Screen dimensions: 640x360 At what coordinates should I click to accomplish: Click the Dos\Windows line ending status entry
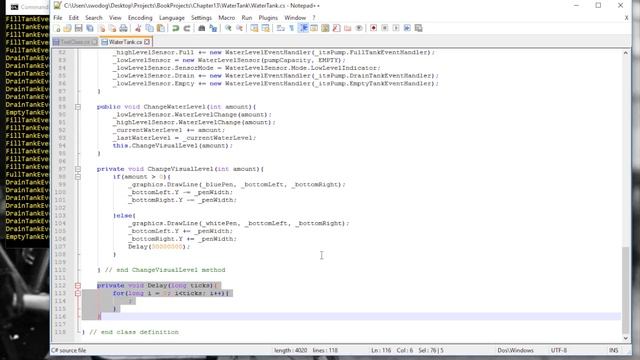click(x=515, y=351)
